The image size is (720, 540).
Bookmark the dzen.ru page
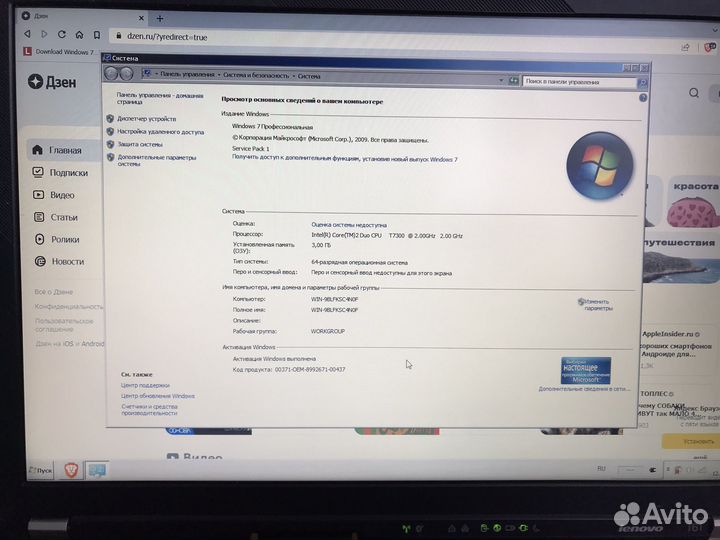97,35
